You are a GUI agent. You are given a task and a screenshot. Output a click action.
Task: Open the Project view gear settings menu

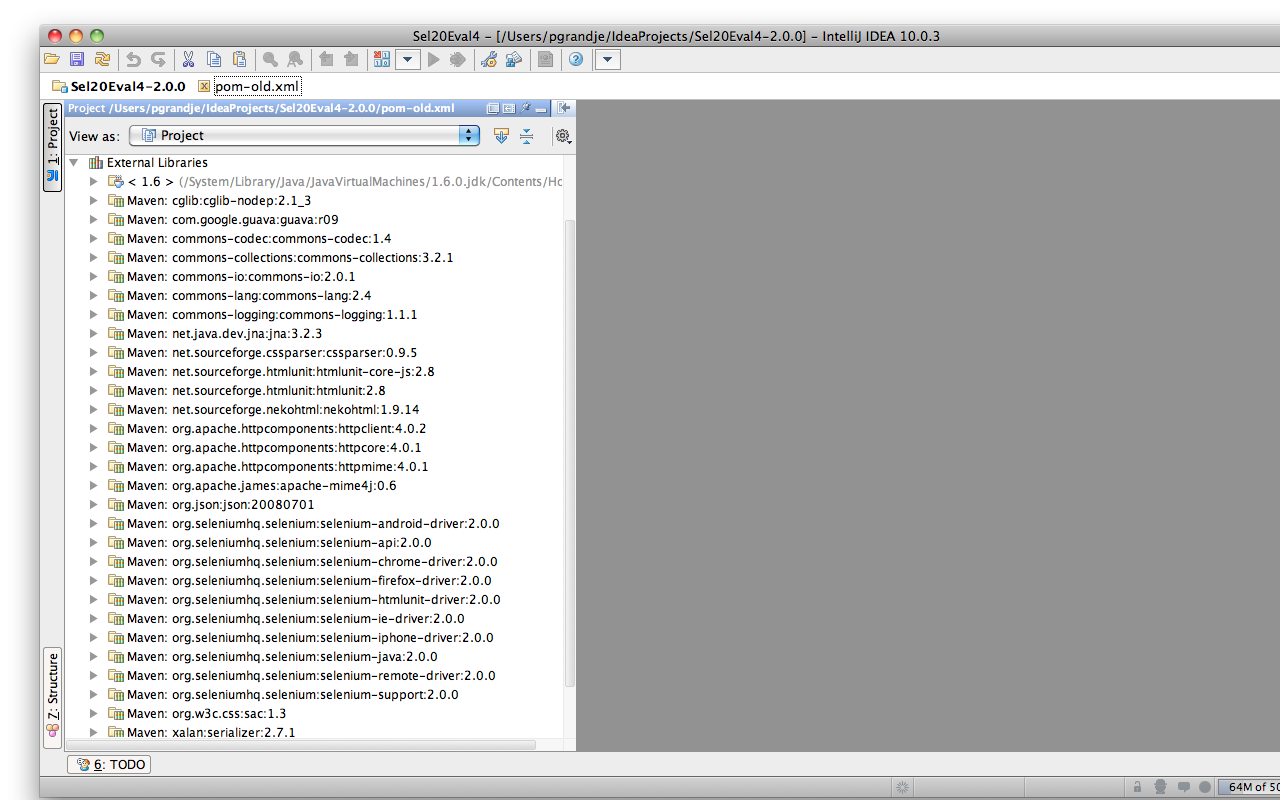[563, 135]
